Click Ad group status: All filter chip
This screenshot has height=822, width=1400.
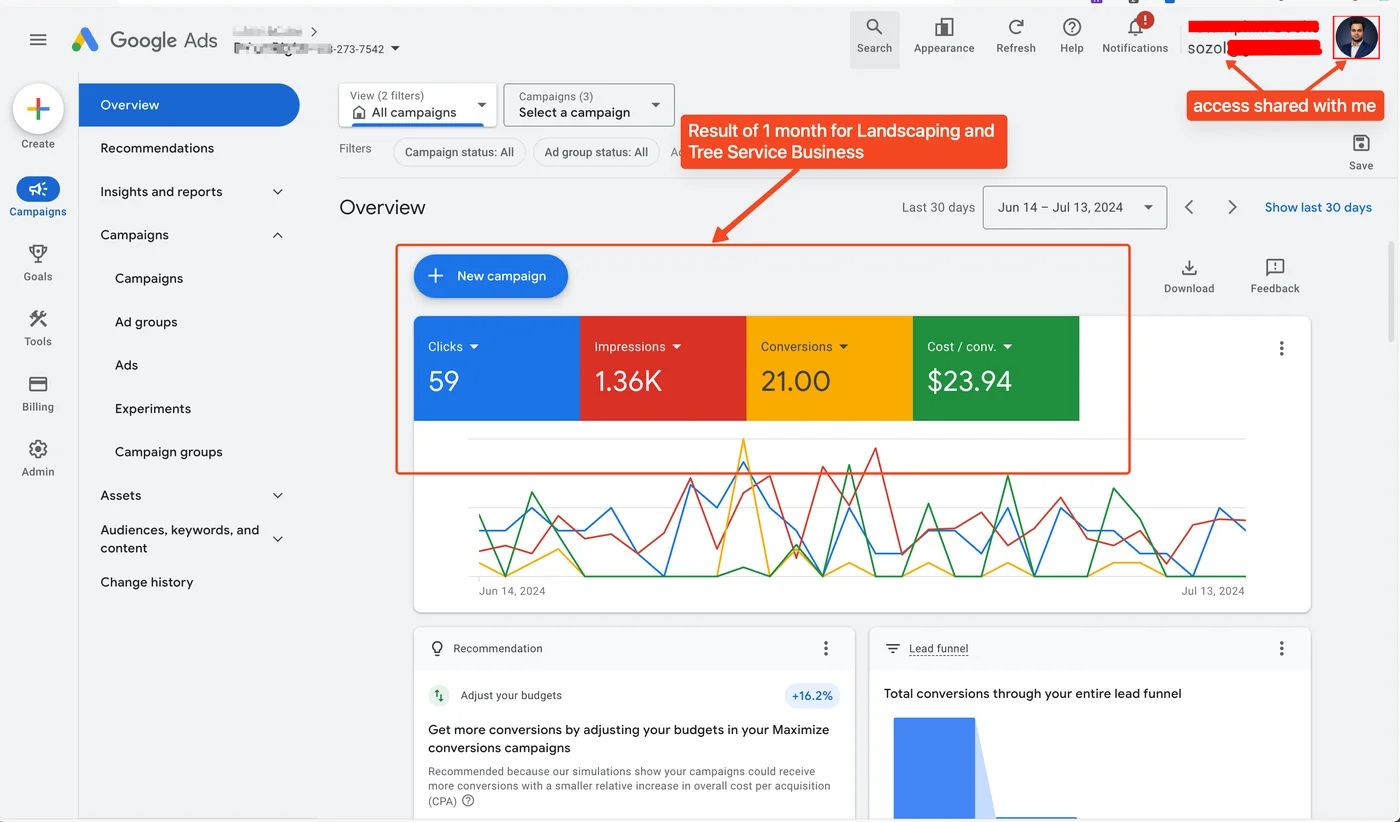coord(596,152)
